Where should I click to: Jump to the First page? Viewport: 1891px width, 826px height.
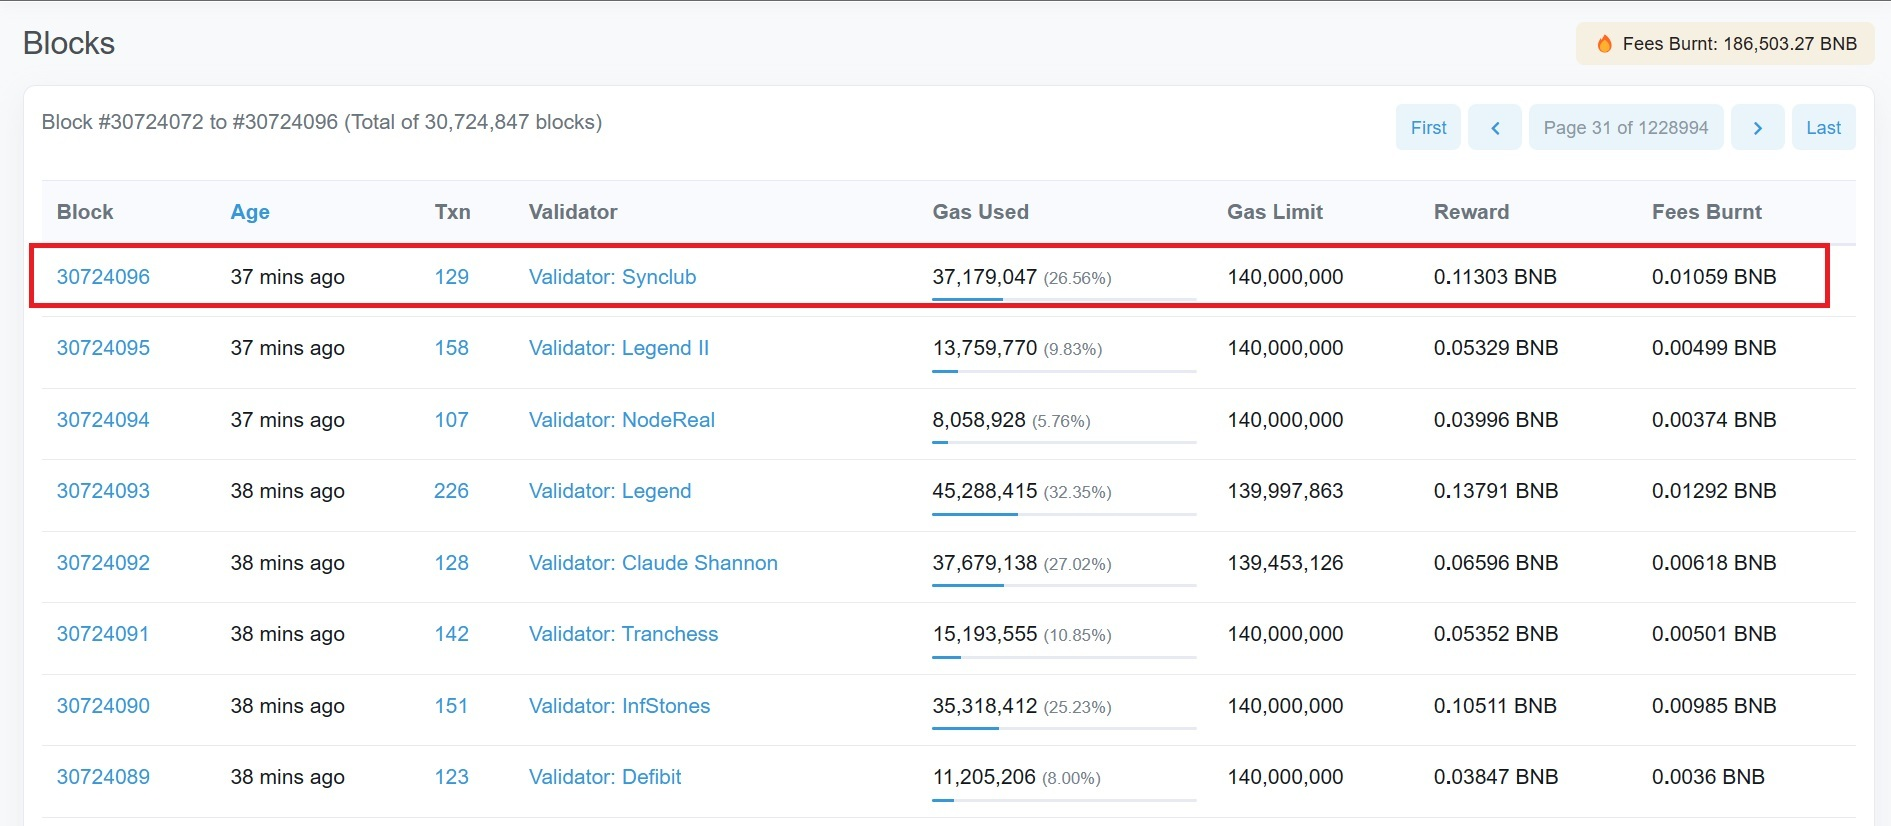1428,128
